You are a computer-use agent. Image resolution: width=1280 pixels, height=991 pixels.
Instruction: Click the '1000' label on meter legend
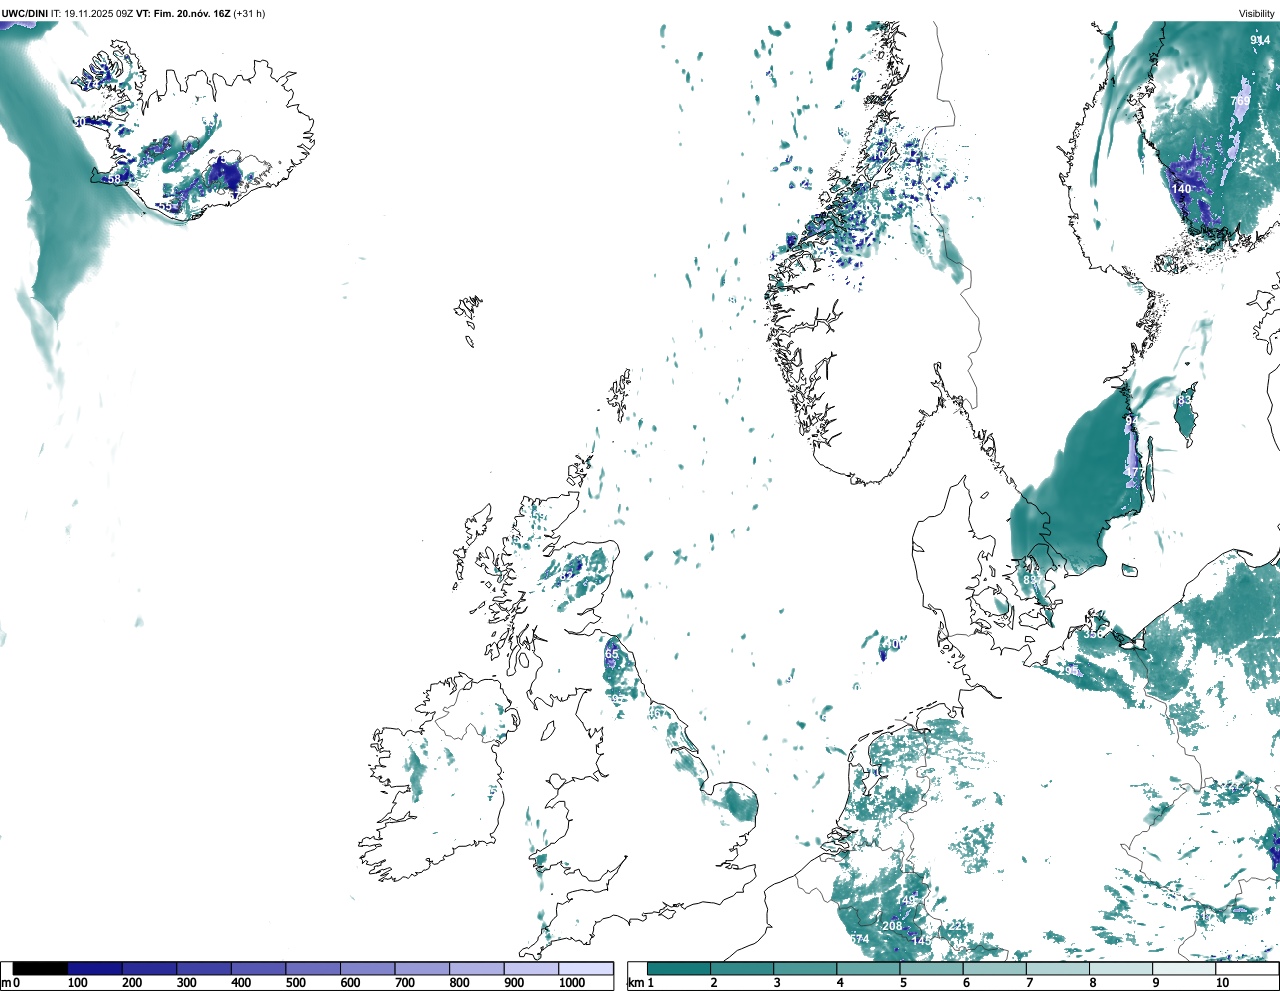point(572,983)
